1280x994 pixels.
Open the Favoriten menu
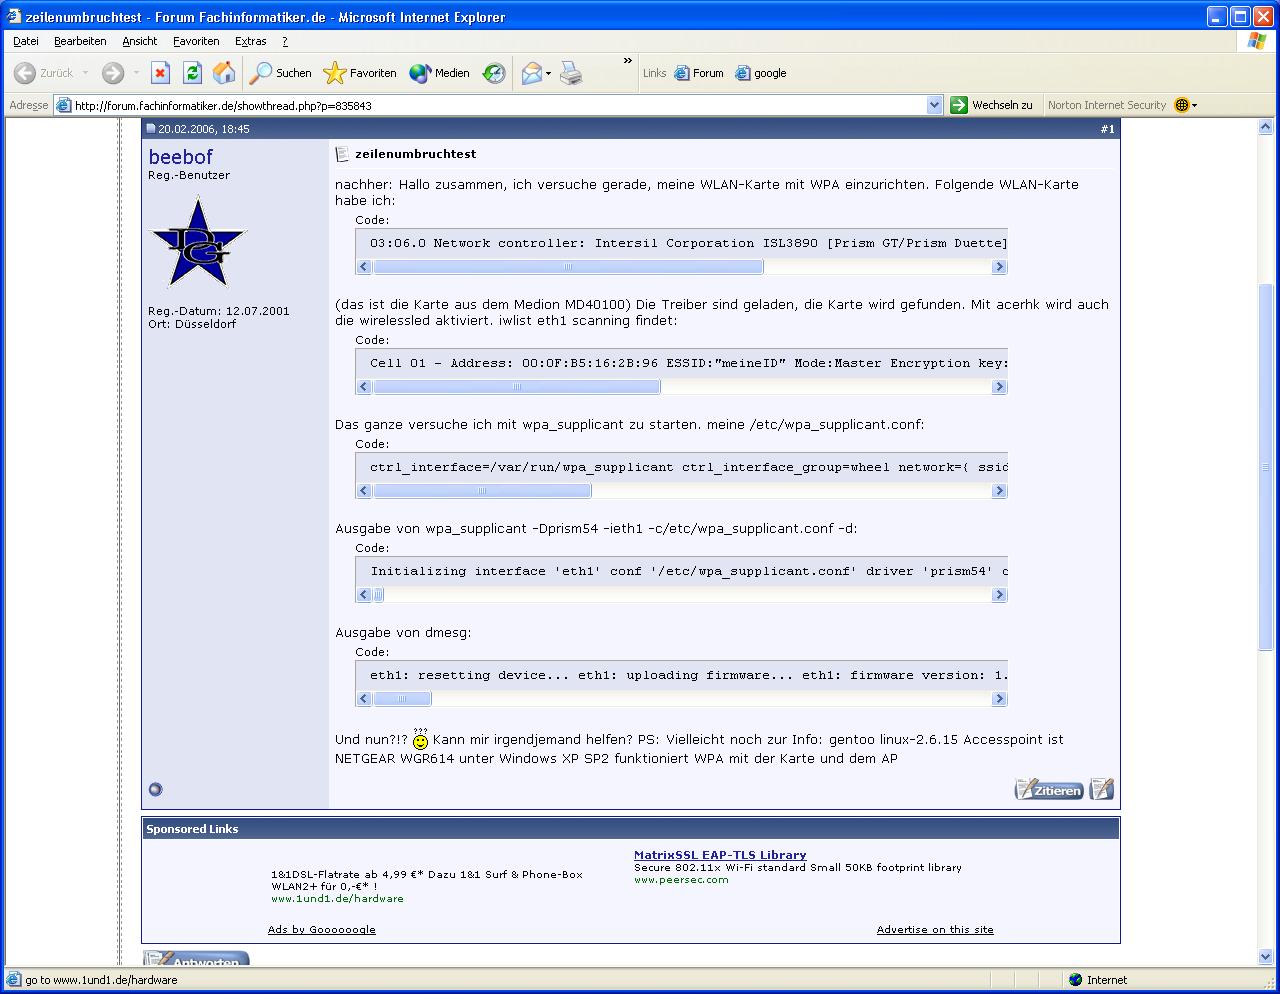click(196, 41)
